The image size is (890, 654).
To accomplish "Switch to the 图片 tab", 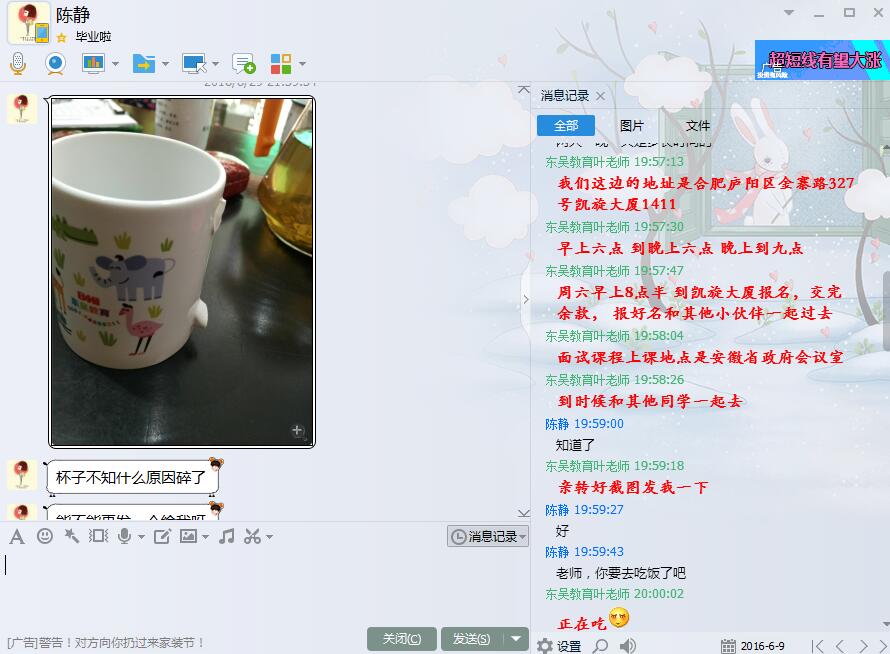I will coord(632,125).
